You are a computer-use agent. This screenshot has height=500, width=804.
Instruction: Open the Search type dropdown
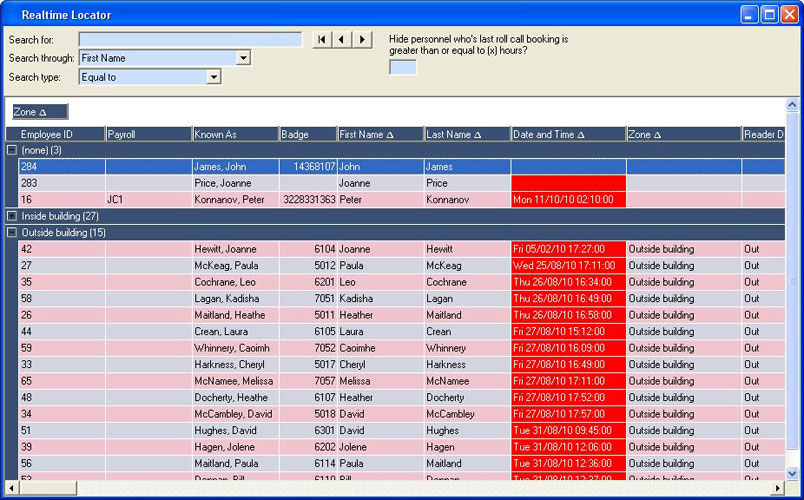tap(213, 76)
